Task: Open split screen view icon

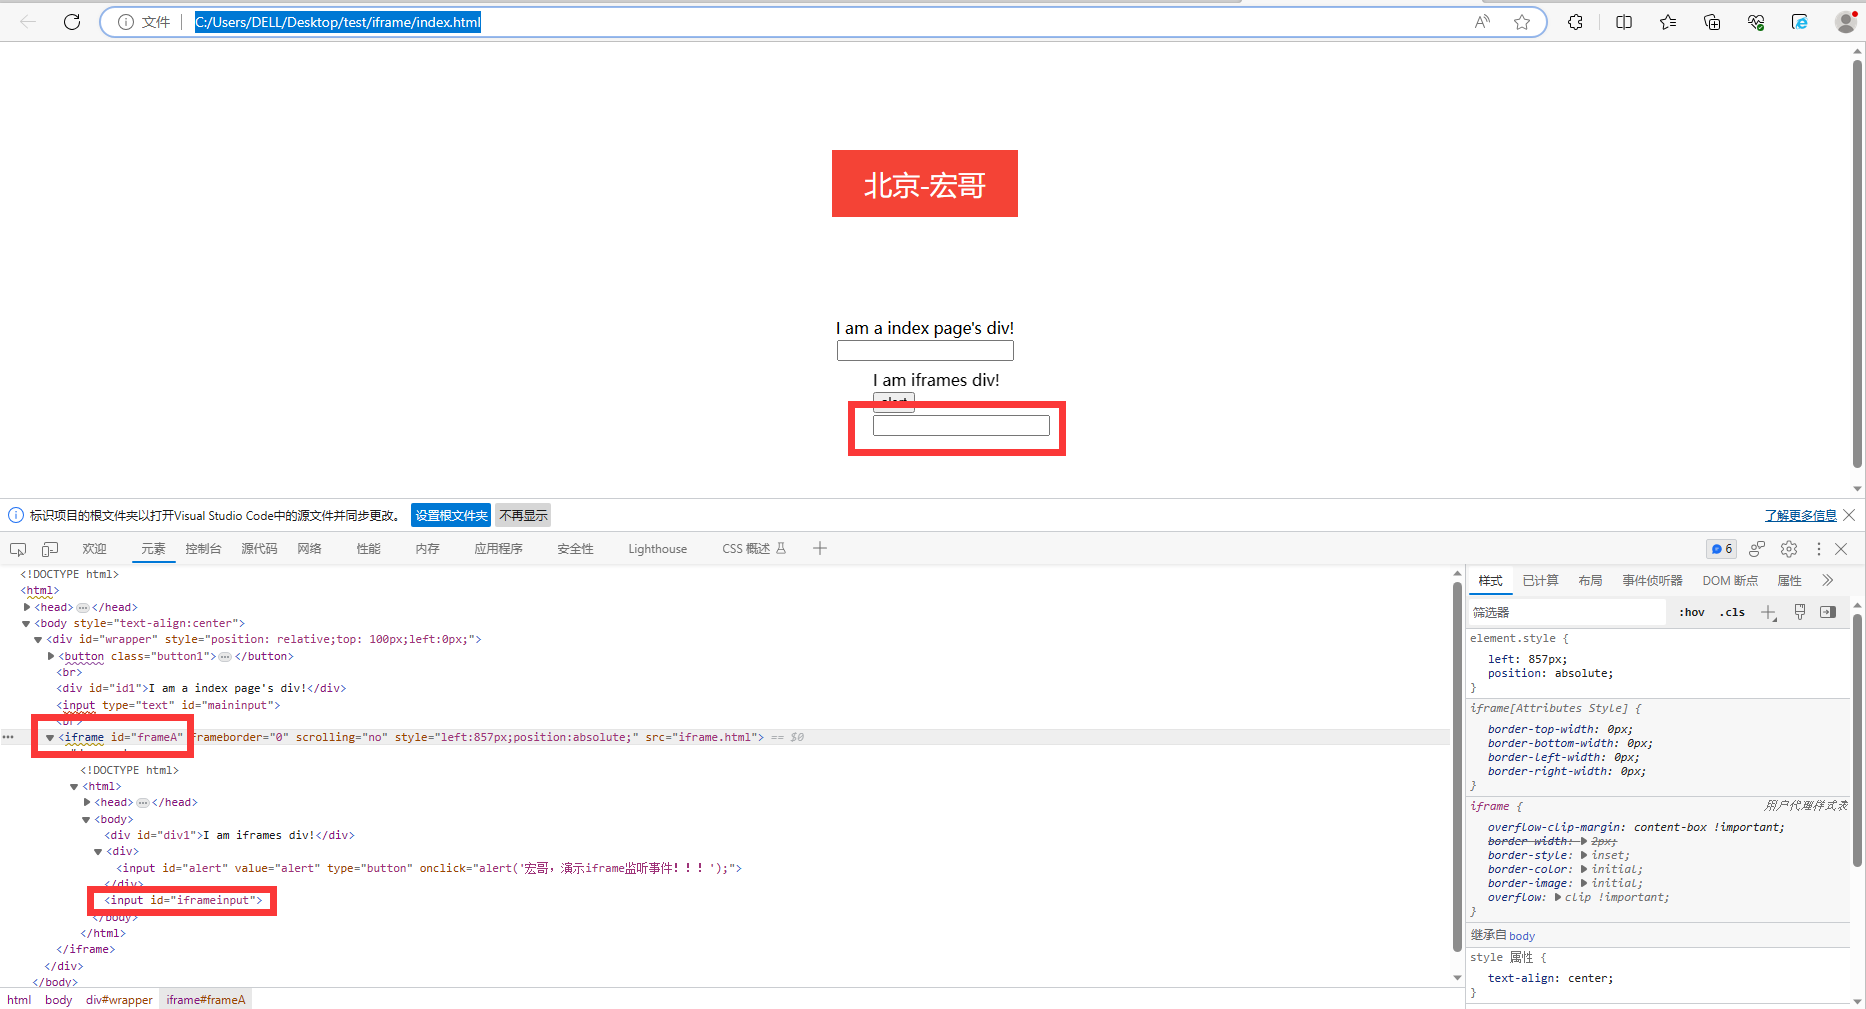Action: tap(1624, 22)
